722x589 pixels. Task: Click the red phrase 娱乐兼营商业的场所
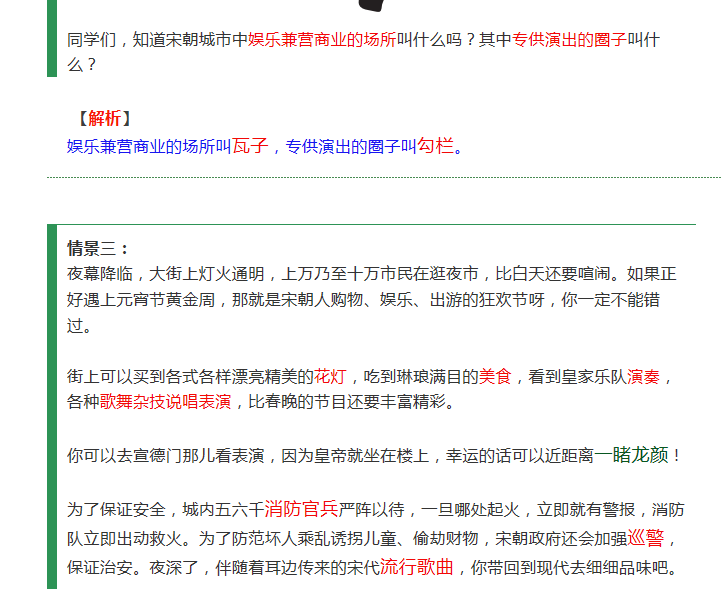[x=322, y=40]
